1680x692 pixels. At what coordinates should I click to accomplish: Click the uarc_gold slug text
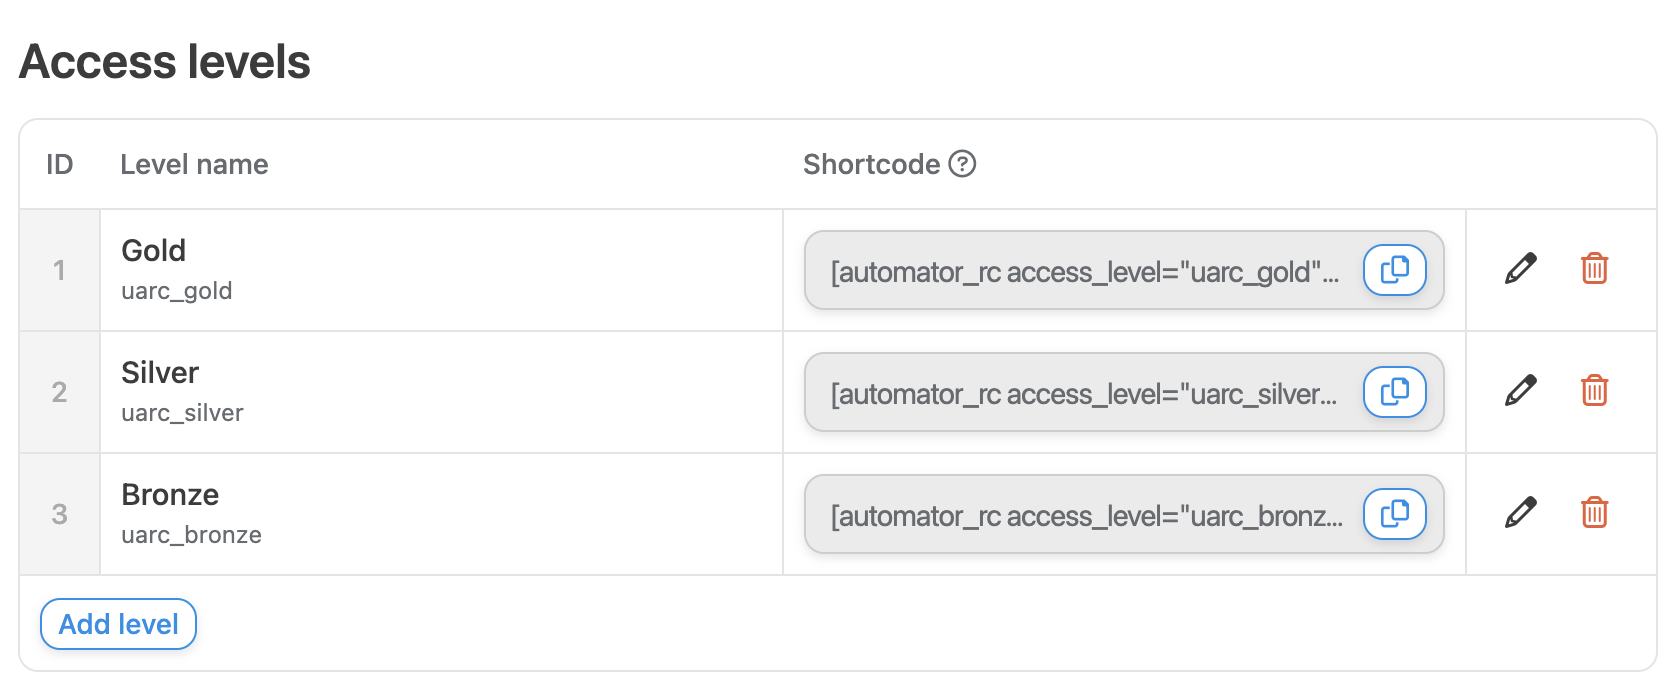177,291
